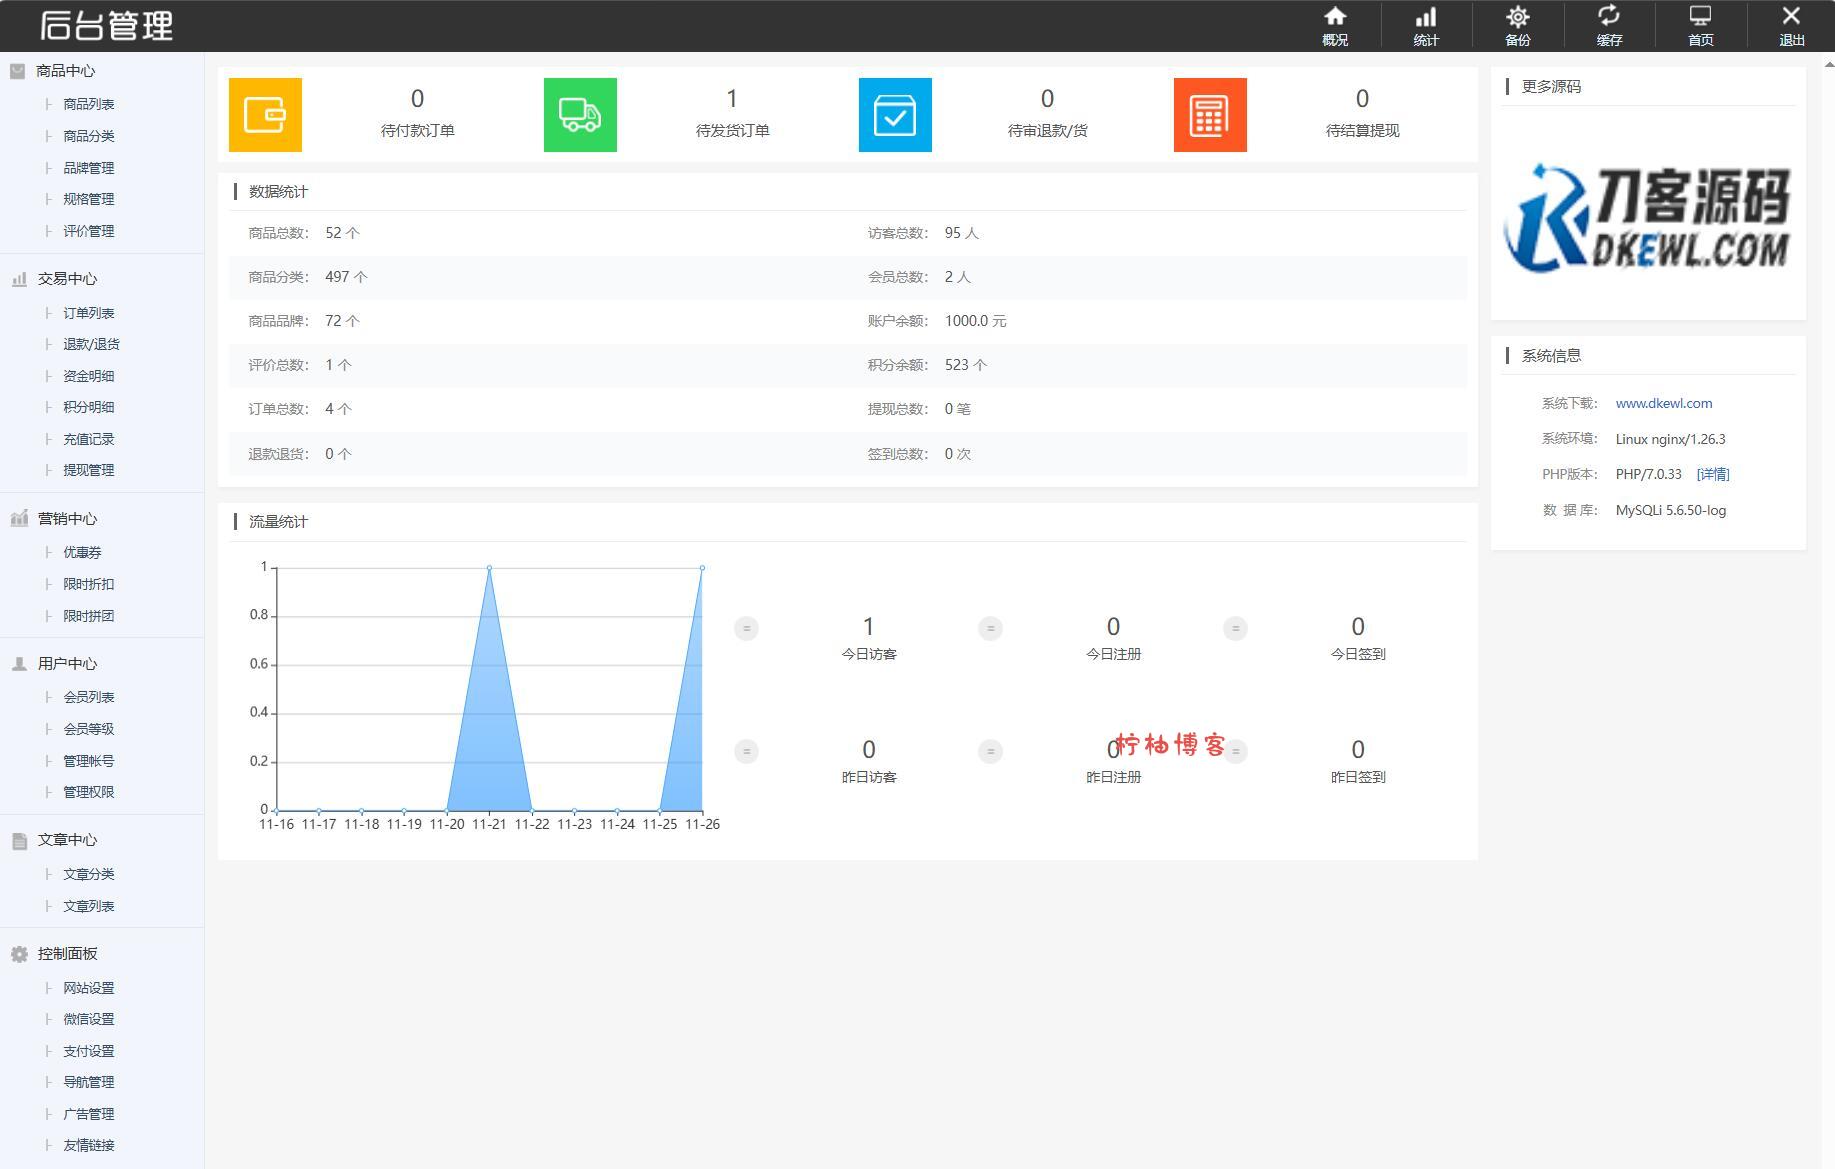1835x1169 pixels.
Task: Open 订单列表 in the sidebar
Action: coord(89,313)
